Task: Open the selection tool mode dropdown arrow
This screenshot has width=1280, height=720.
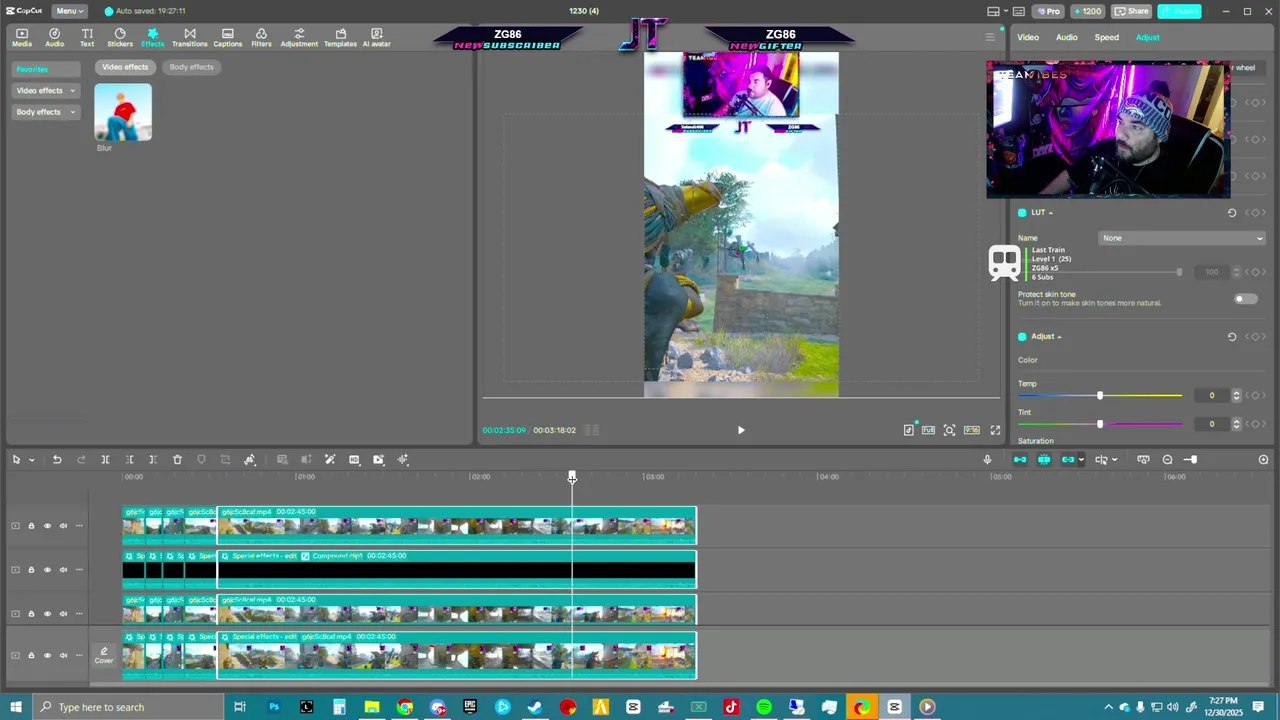Action: click(31, 460)
